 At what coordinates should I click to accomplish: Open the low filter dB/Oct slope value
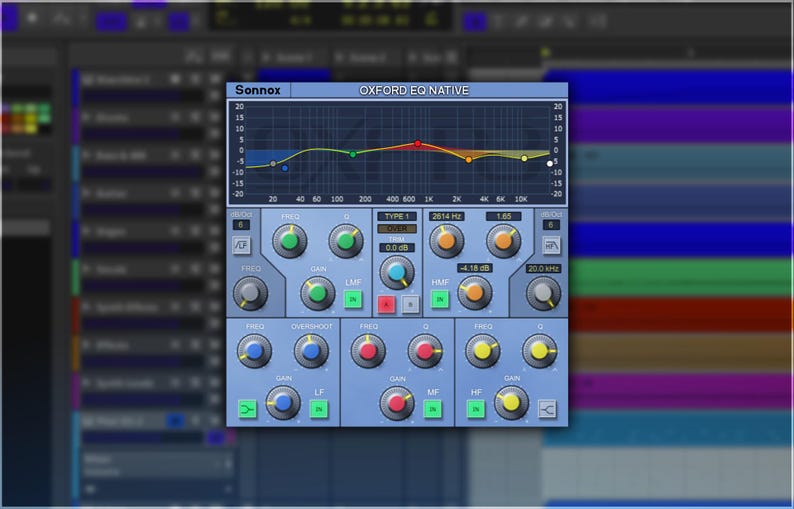point(241,225)
